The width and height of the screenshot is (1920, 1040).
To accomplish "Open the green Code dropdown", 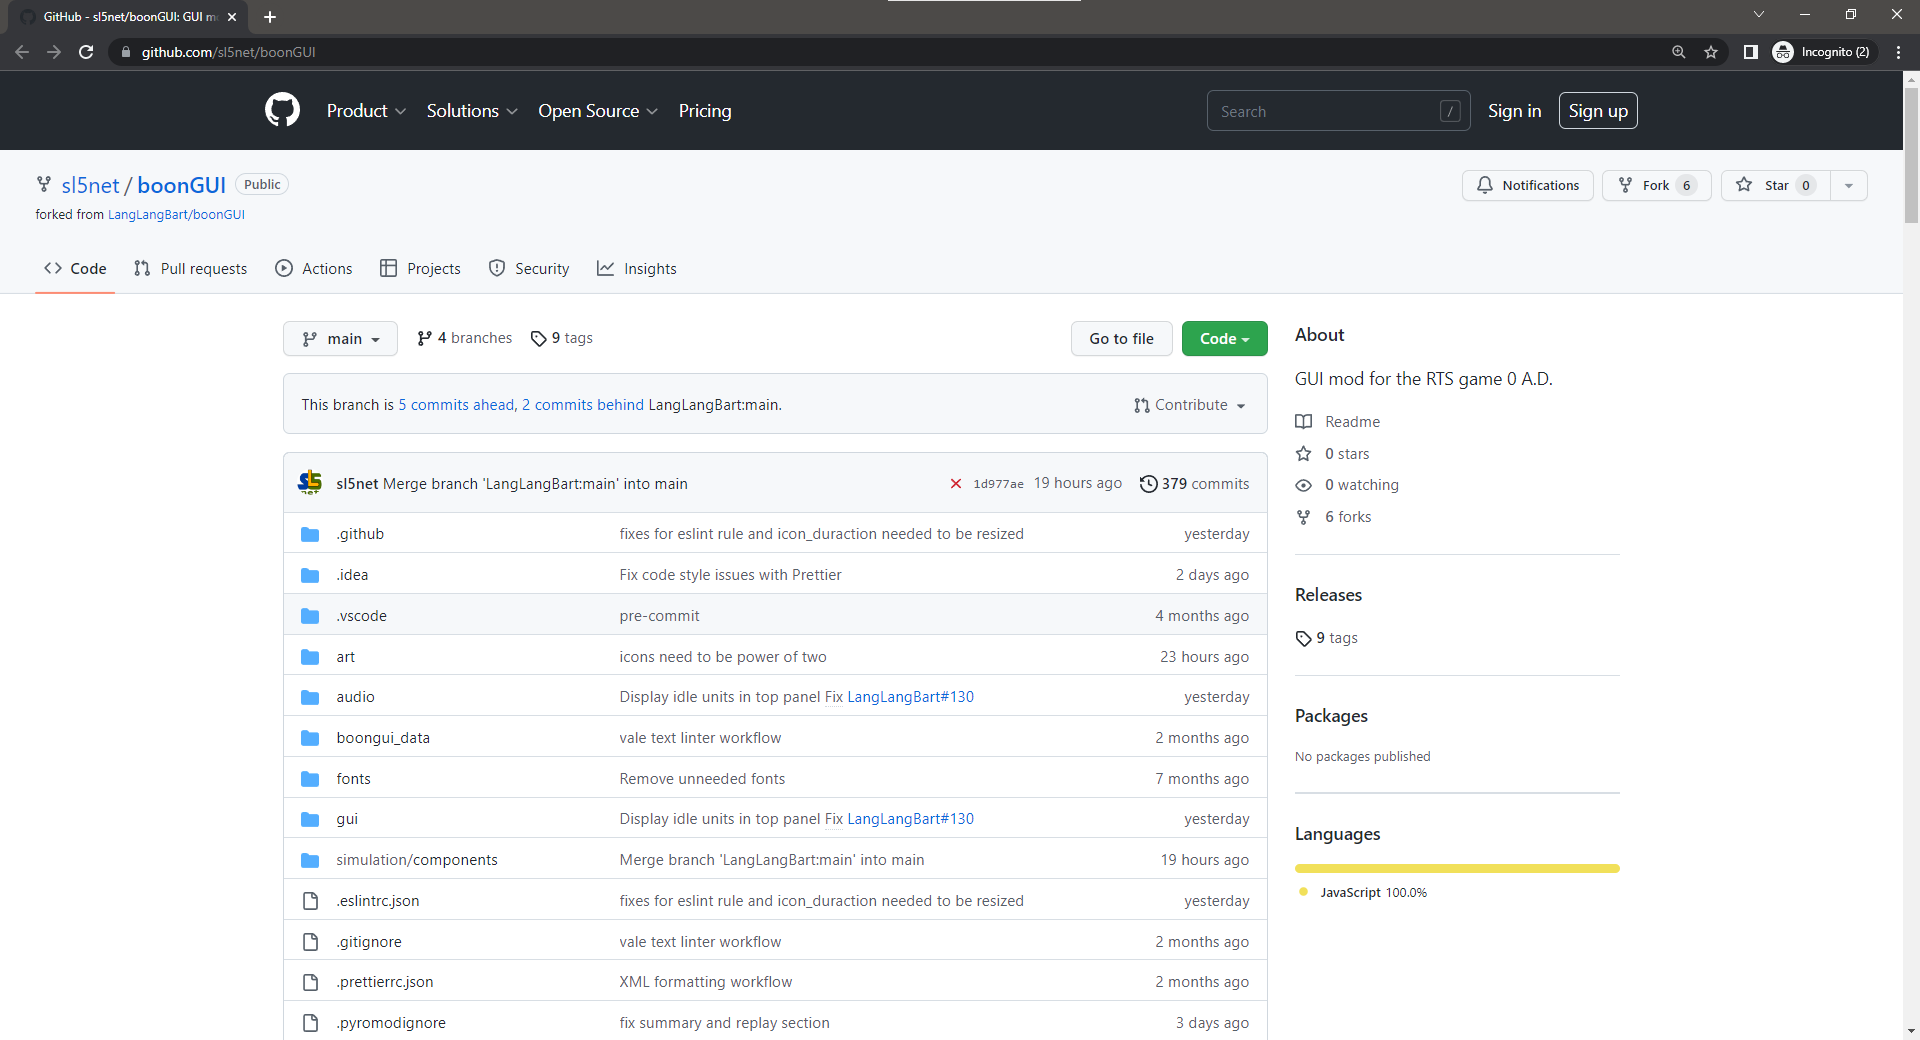I will (x=1224, y=339).
